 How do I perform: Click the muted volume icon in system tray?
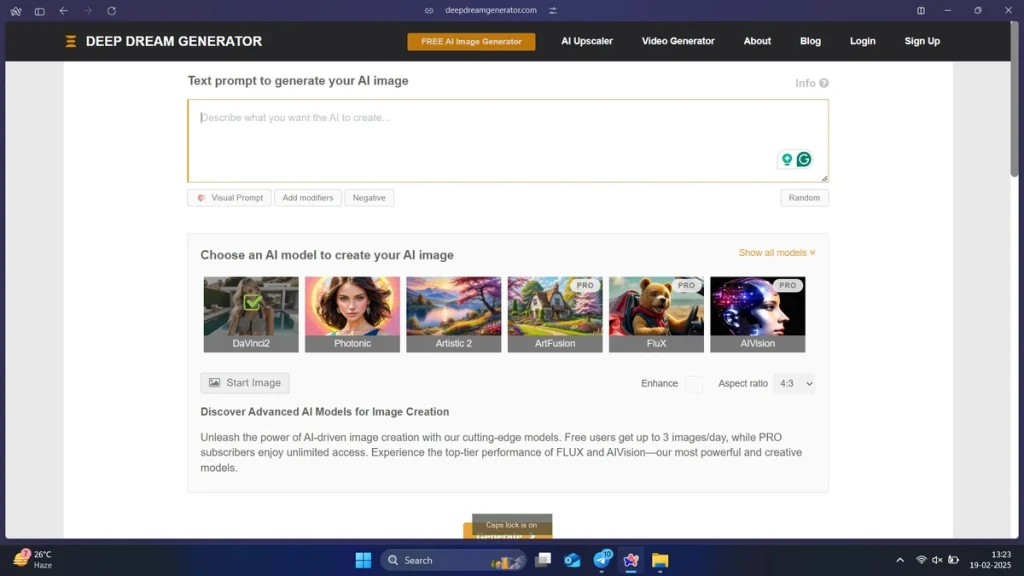[x=937, y=560]
